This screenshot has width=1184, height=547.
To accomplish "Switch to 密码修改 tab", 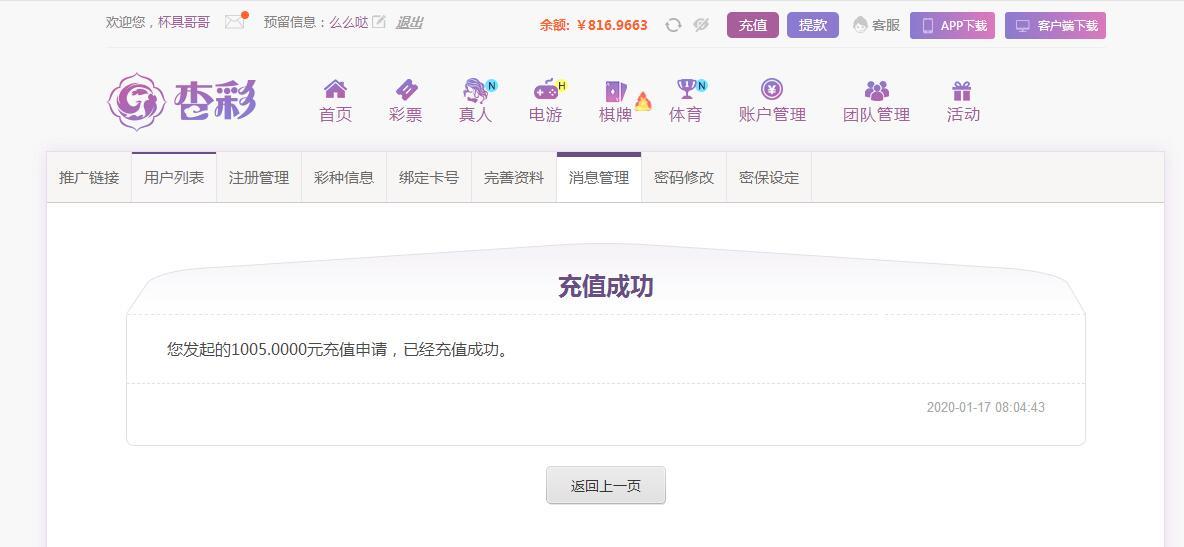I will [684, 178].
